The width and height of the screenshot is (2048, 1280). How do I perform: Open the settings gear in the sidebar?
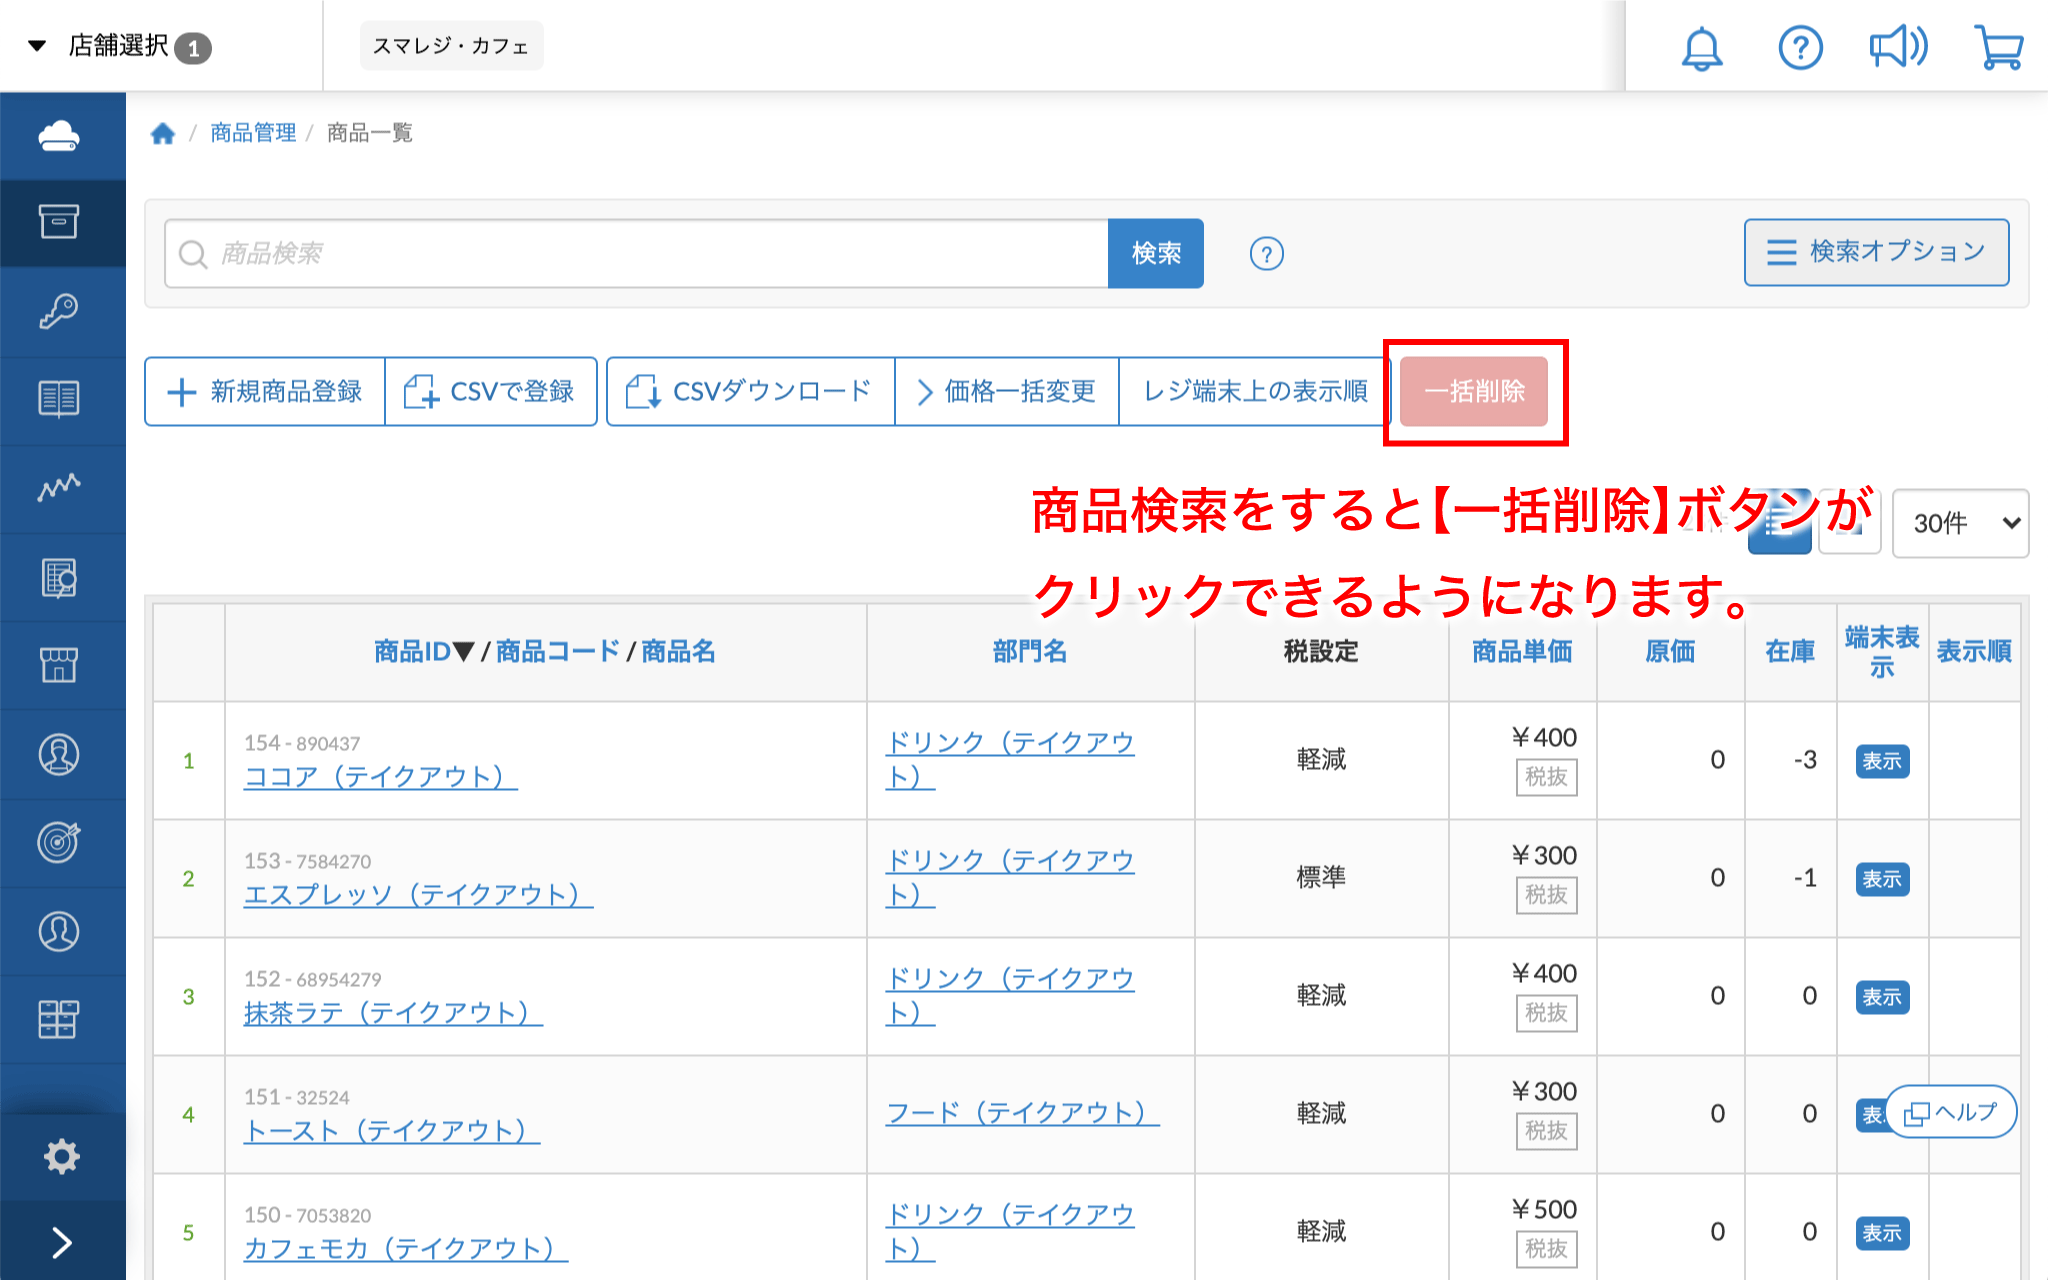62,1156
